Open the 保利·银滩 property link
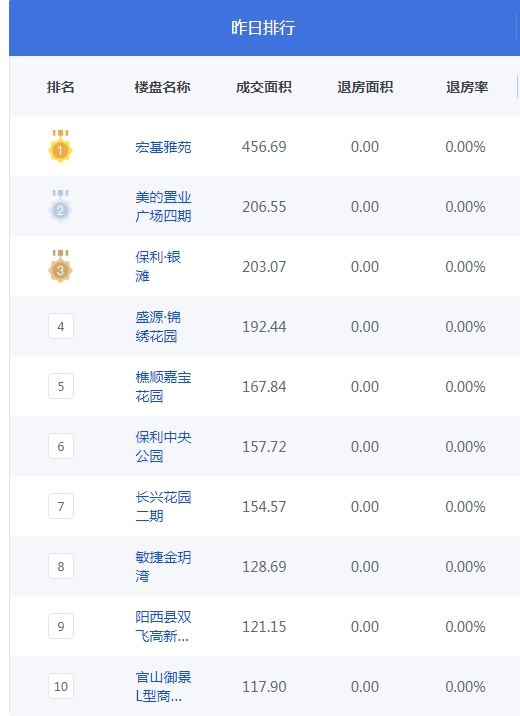Screen dimensions: 520x716 coord(158,266)
